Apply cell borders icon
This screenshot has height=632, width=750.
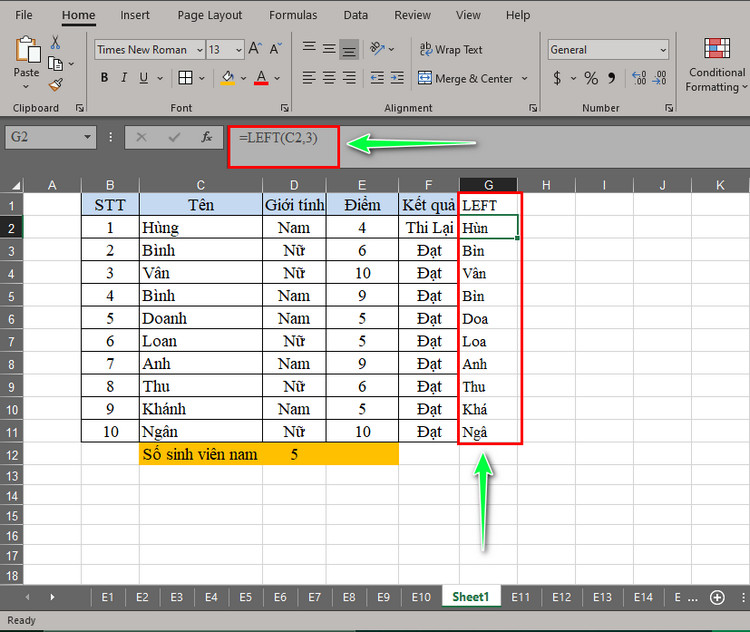(185, 78)
